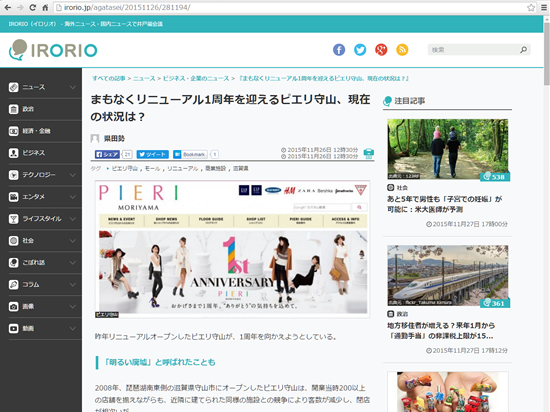This screenshot has width=550, height=412.
Task: Open the RSS feed icon in header
Action: pos(402,50)
